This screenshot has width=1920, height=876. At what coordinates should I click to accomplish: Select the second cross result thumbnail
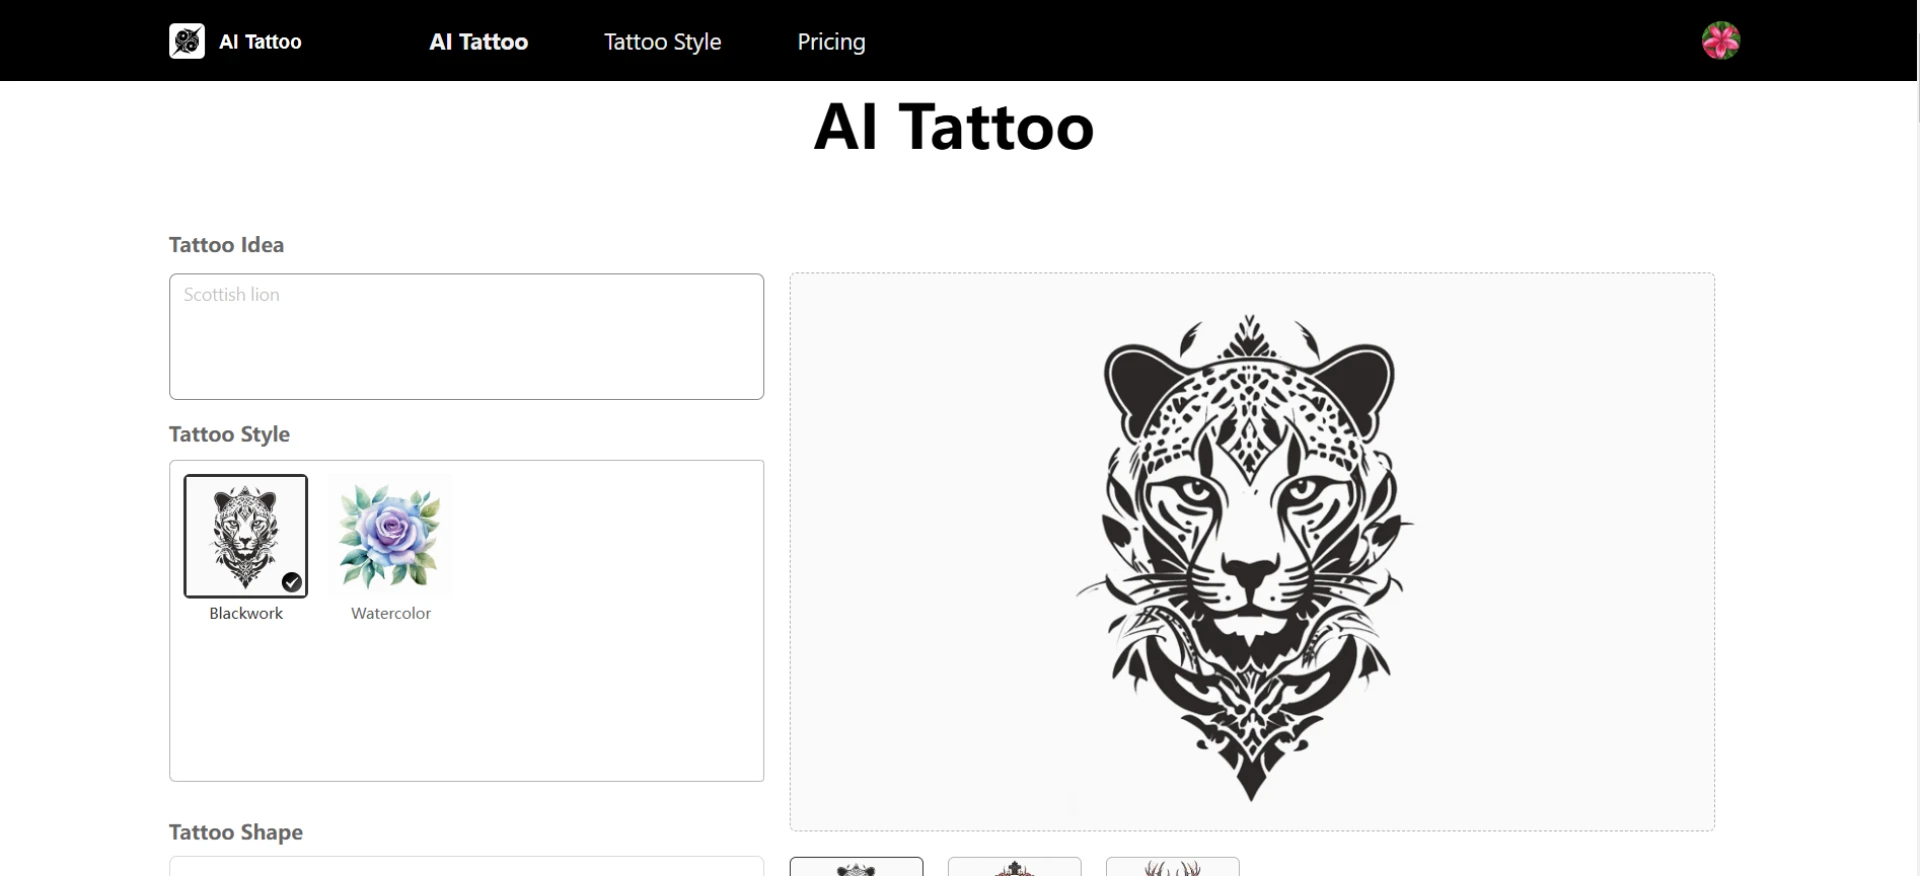[1014, 867]
